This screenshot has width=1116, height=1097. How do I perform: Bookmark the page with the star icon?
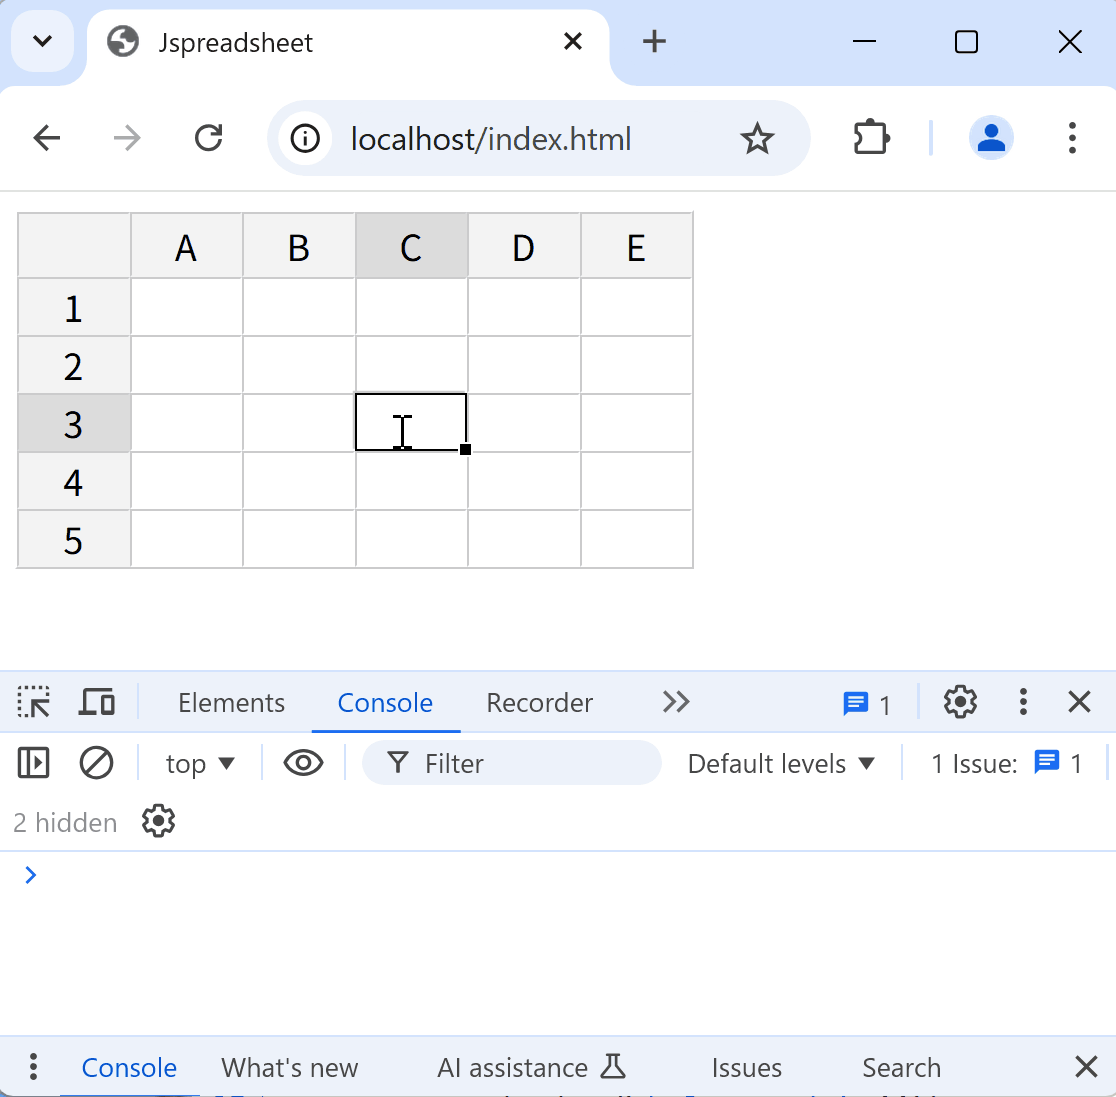coord(758,138)
